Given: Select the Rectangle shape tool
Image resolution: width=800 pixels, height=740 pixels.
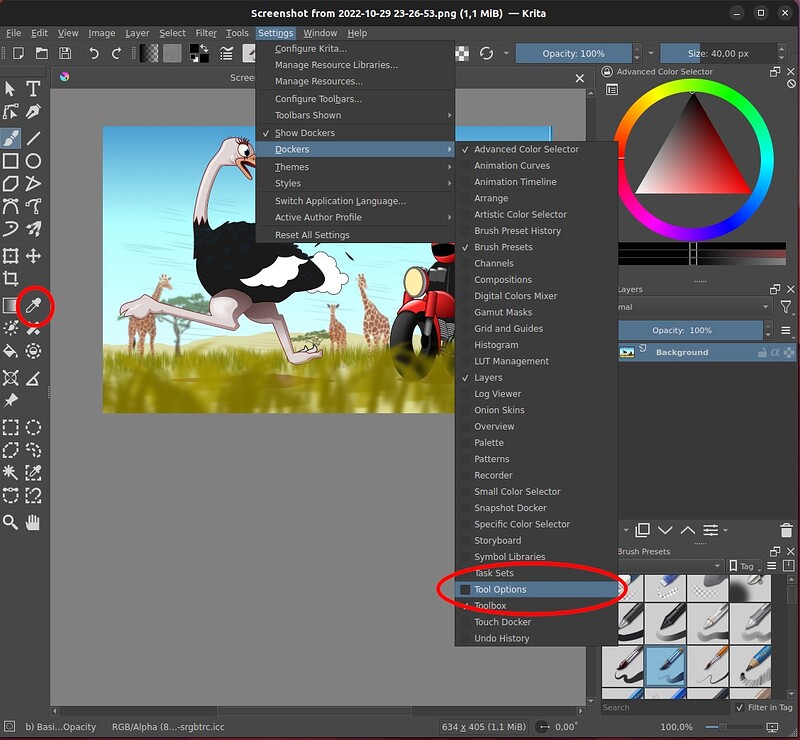Looking at the screenshot, I should point(11,161).
